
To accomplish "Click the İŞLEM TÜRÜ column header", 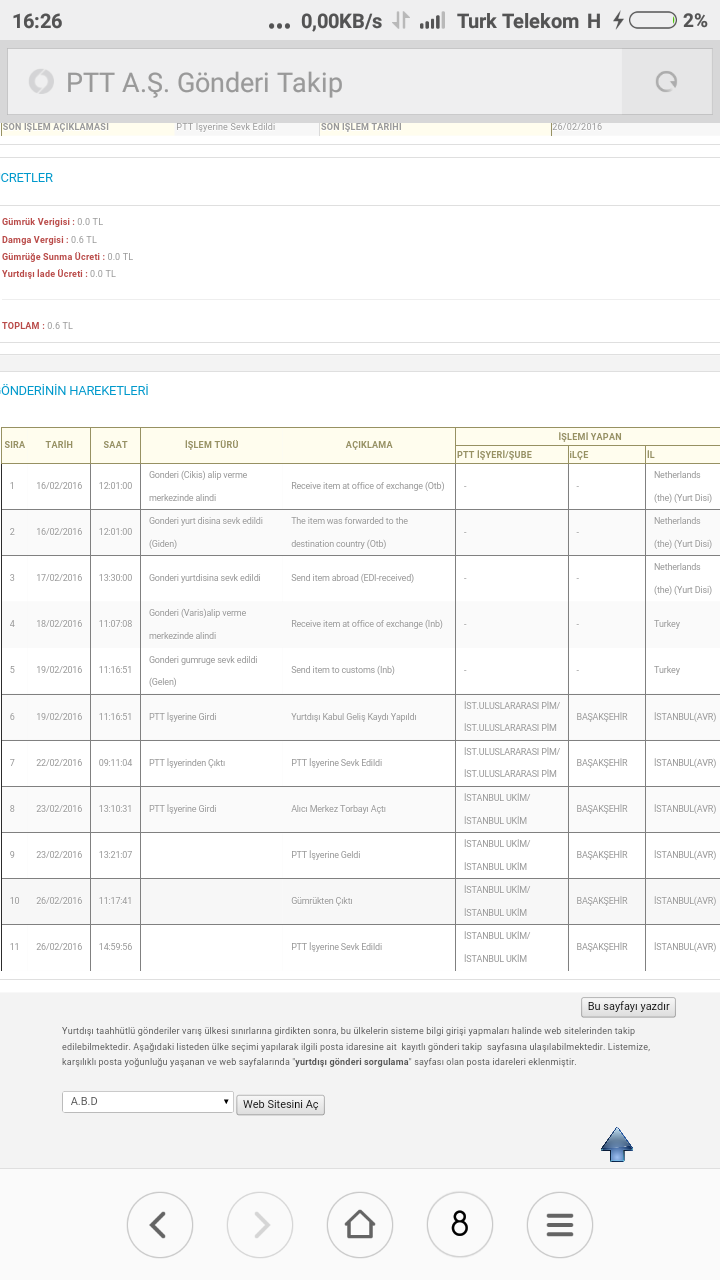I will coord(212,445).
